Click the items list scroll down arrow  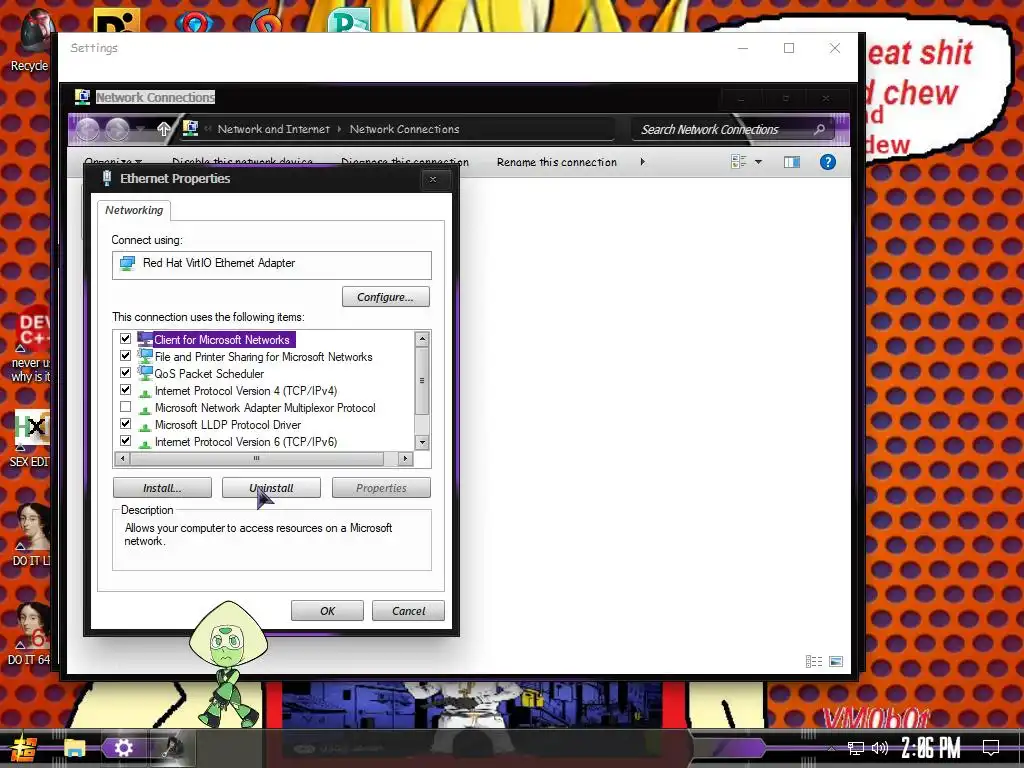[x=422, y=442]
